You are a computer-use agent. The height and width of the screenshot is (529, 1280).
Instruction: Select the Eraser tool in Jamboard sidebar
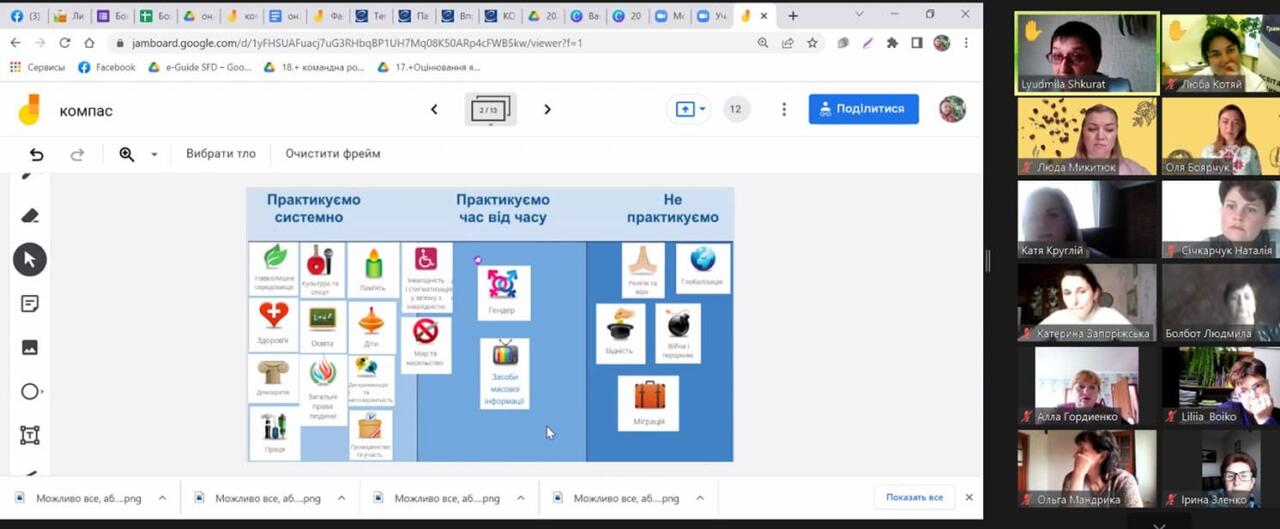tap(29, 215)
